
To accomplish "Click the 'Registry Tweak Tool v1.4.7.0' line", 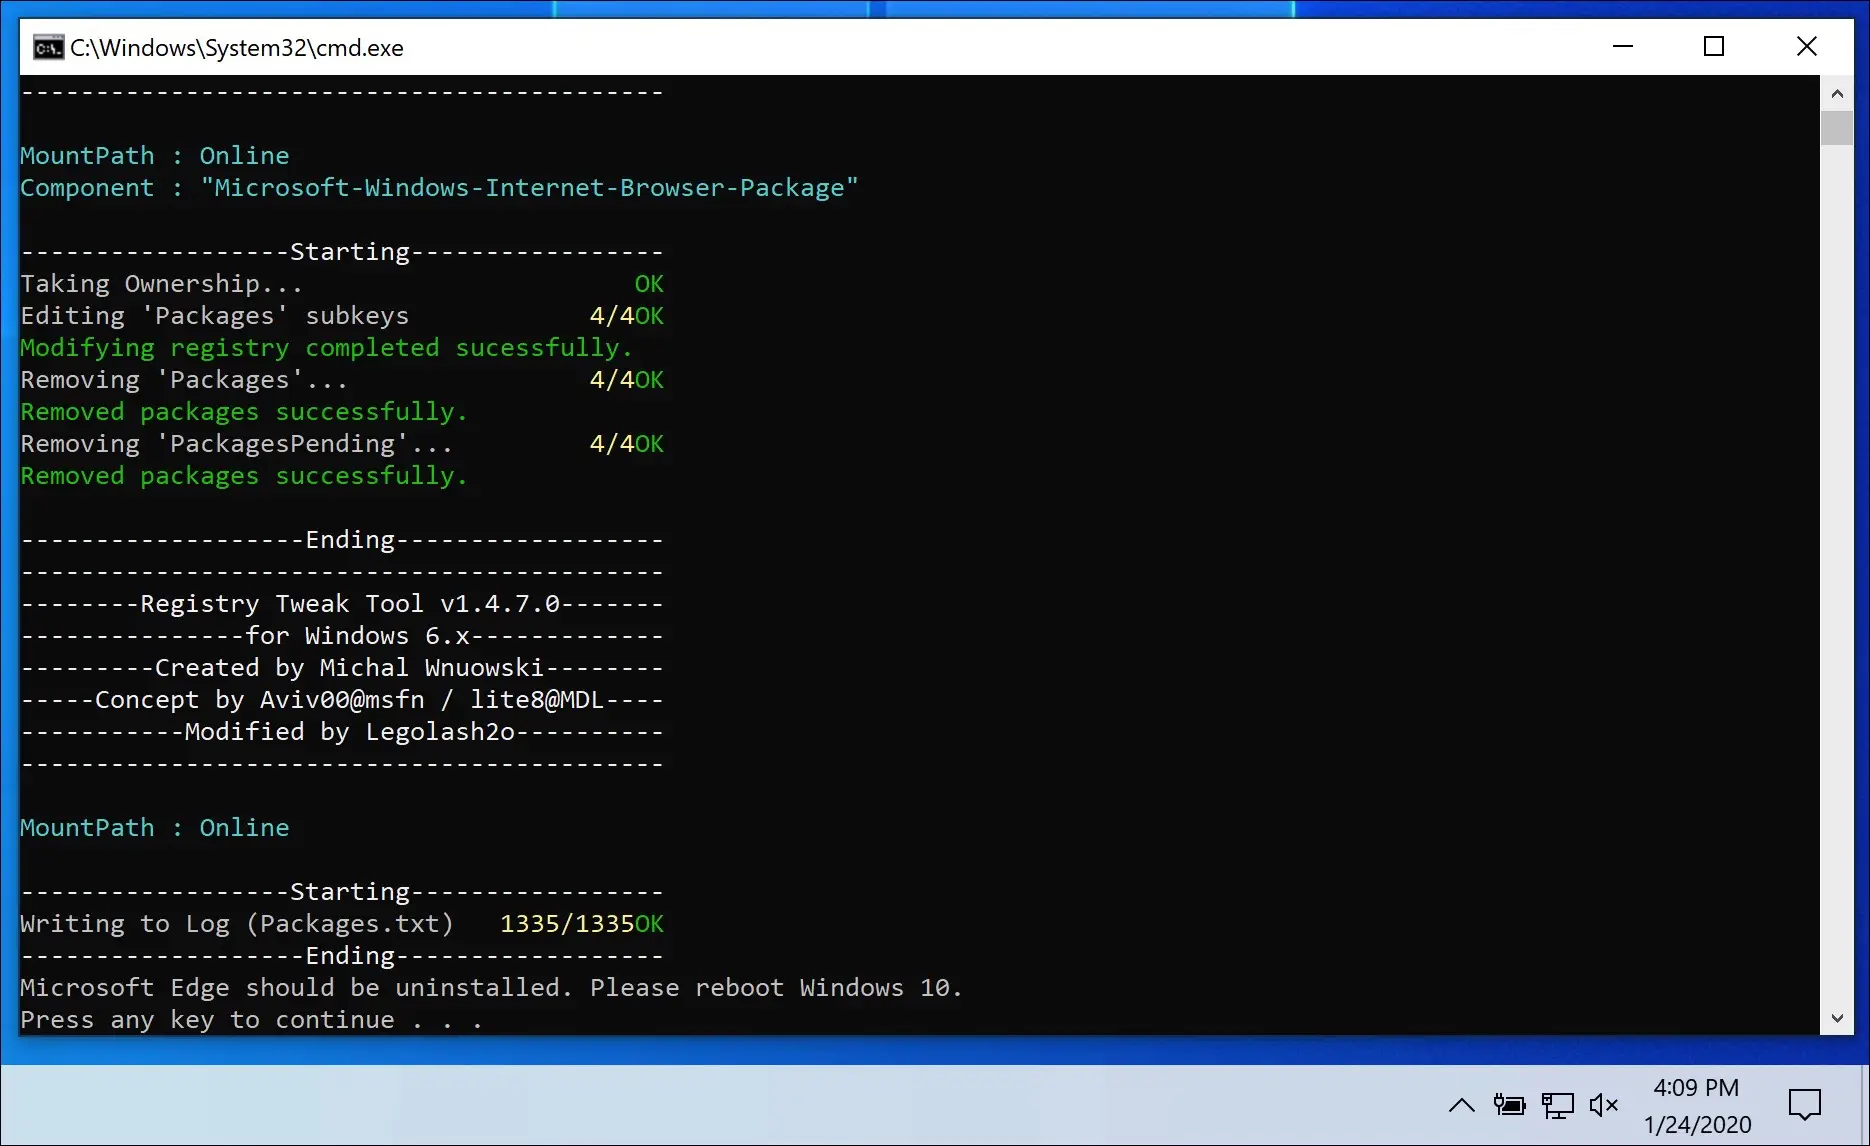I will 342,604.
